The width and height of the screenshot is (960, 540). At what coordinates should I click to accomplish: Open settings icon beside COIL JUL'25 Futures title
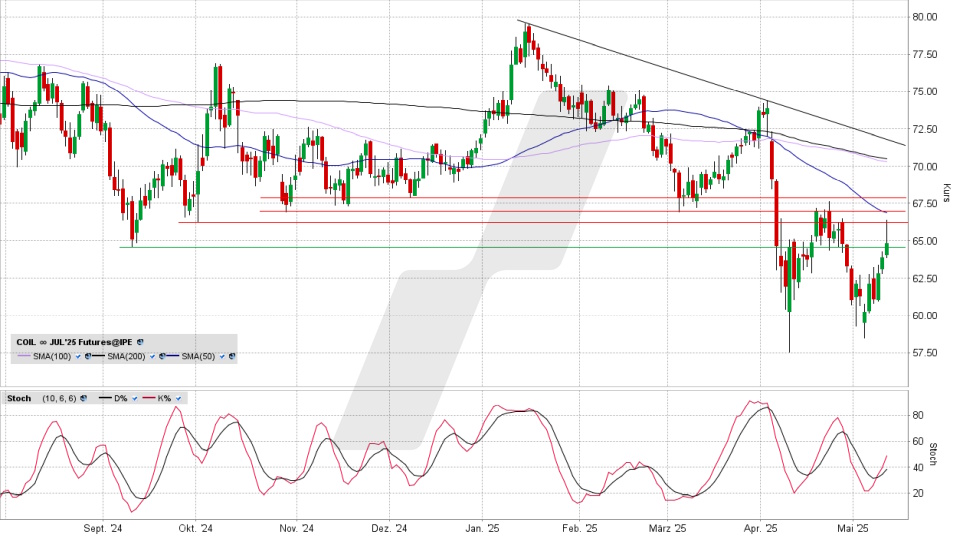(140, 342)
